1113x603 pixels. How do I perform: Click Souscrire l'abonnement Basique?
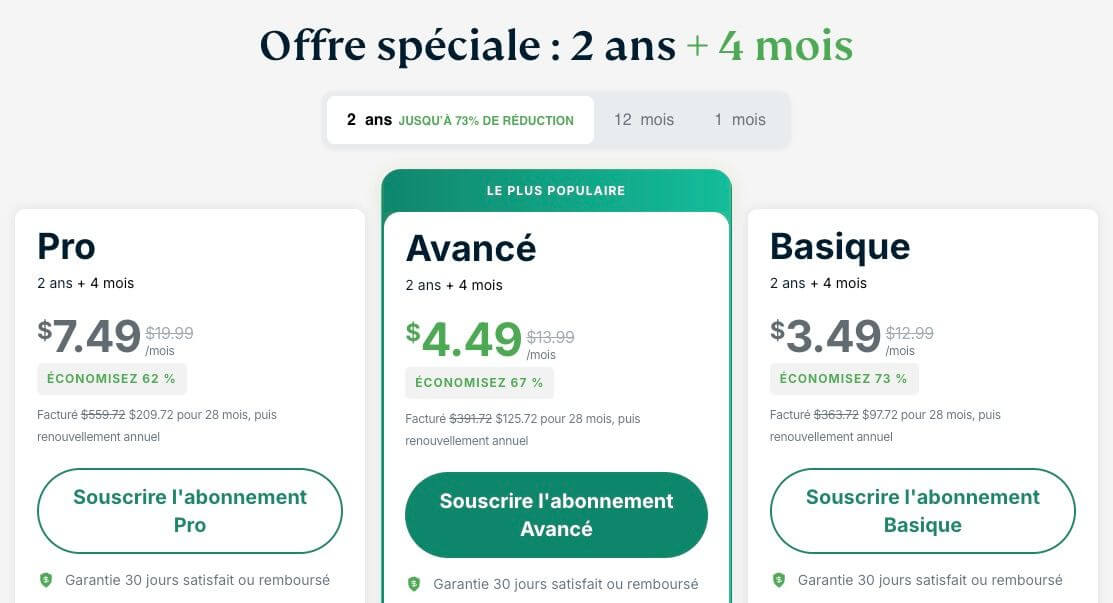click(922, 510)
